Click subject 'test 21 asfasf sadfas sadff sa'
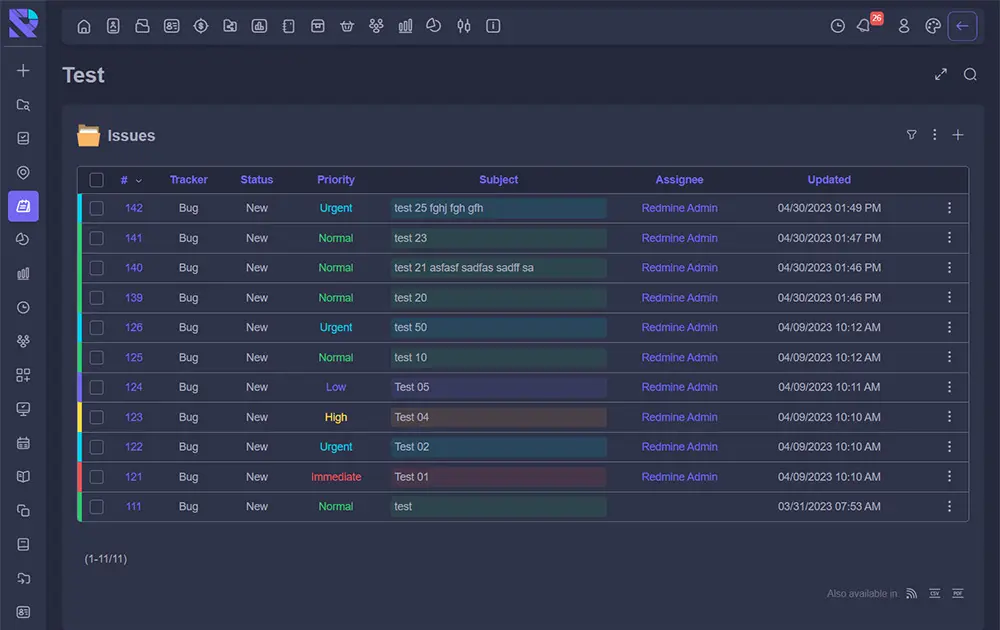This screenshot has width=1000, height=630. 464,268
